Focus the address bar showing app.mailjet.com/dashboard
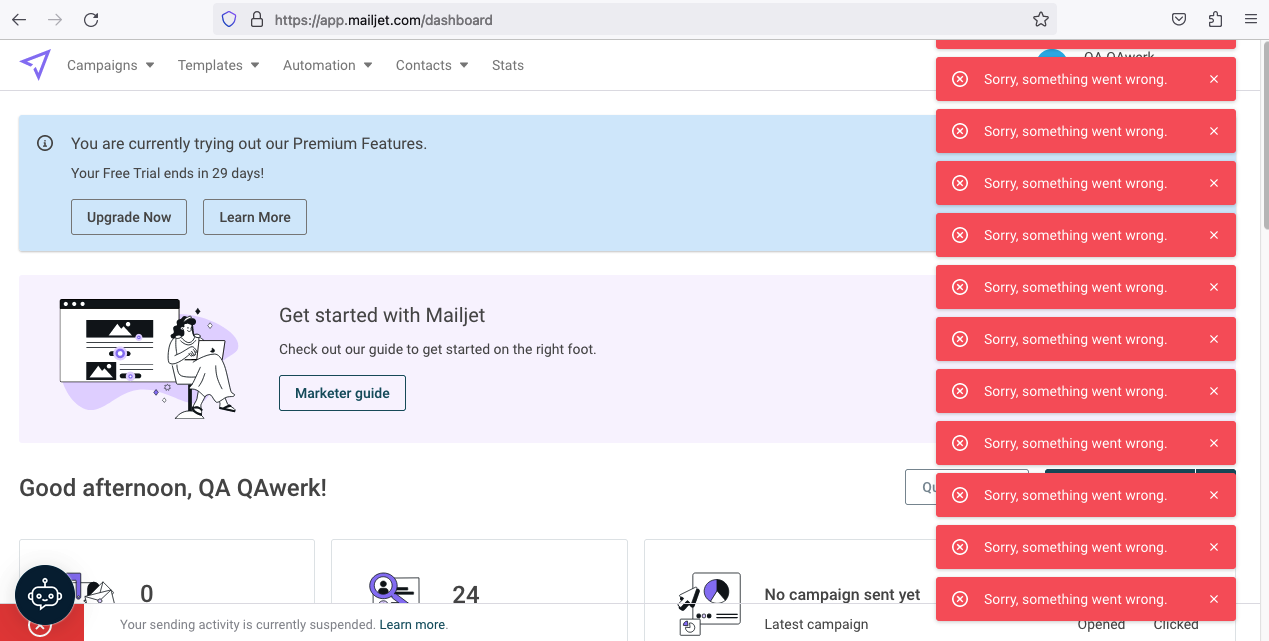1269x641 pixels. coord(635,19)
